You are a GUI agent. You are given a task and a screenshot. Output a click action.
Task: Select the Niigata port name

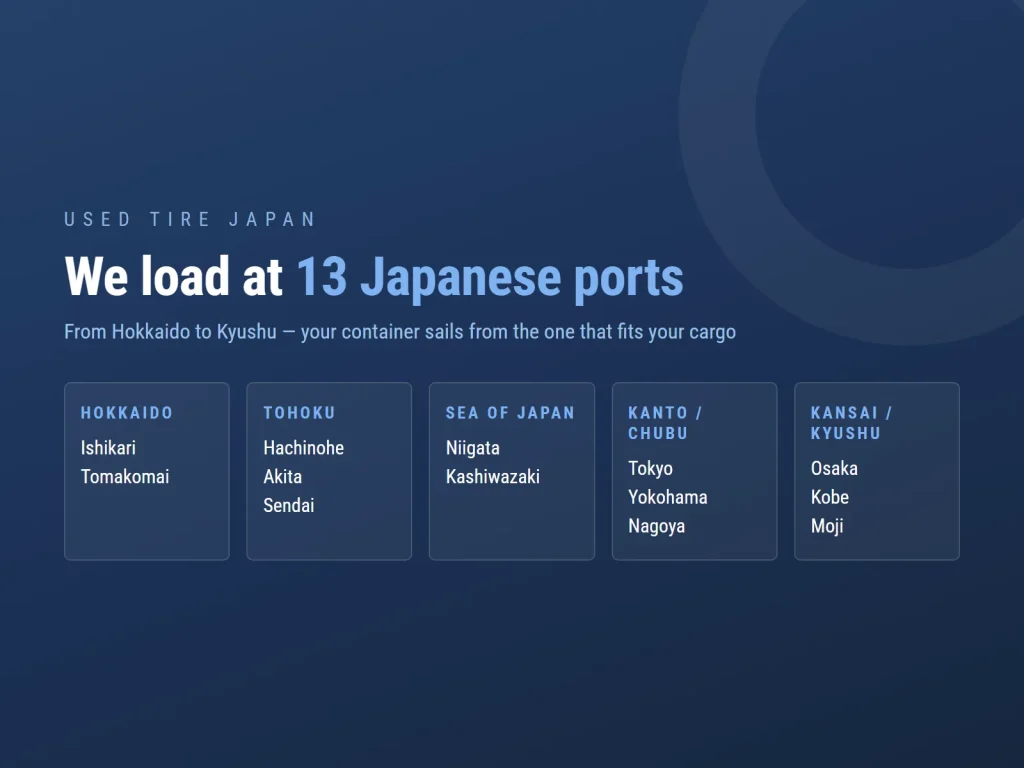(473, 448)
